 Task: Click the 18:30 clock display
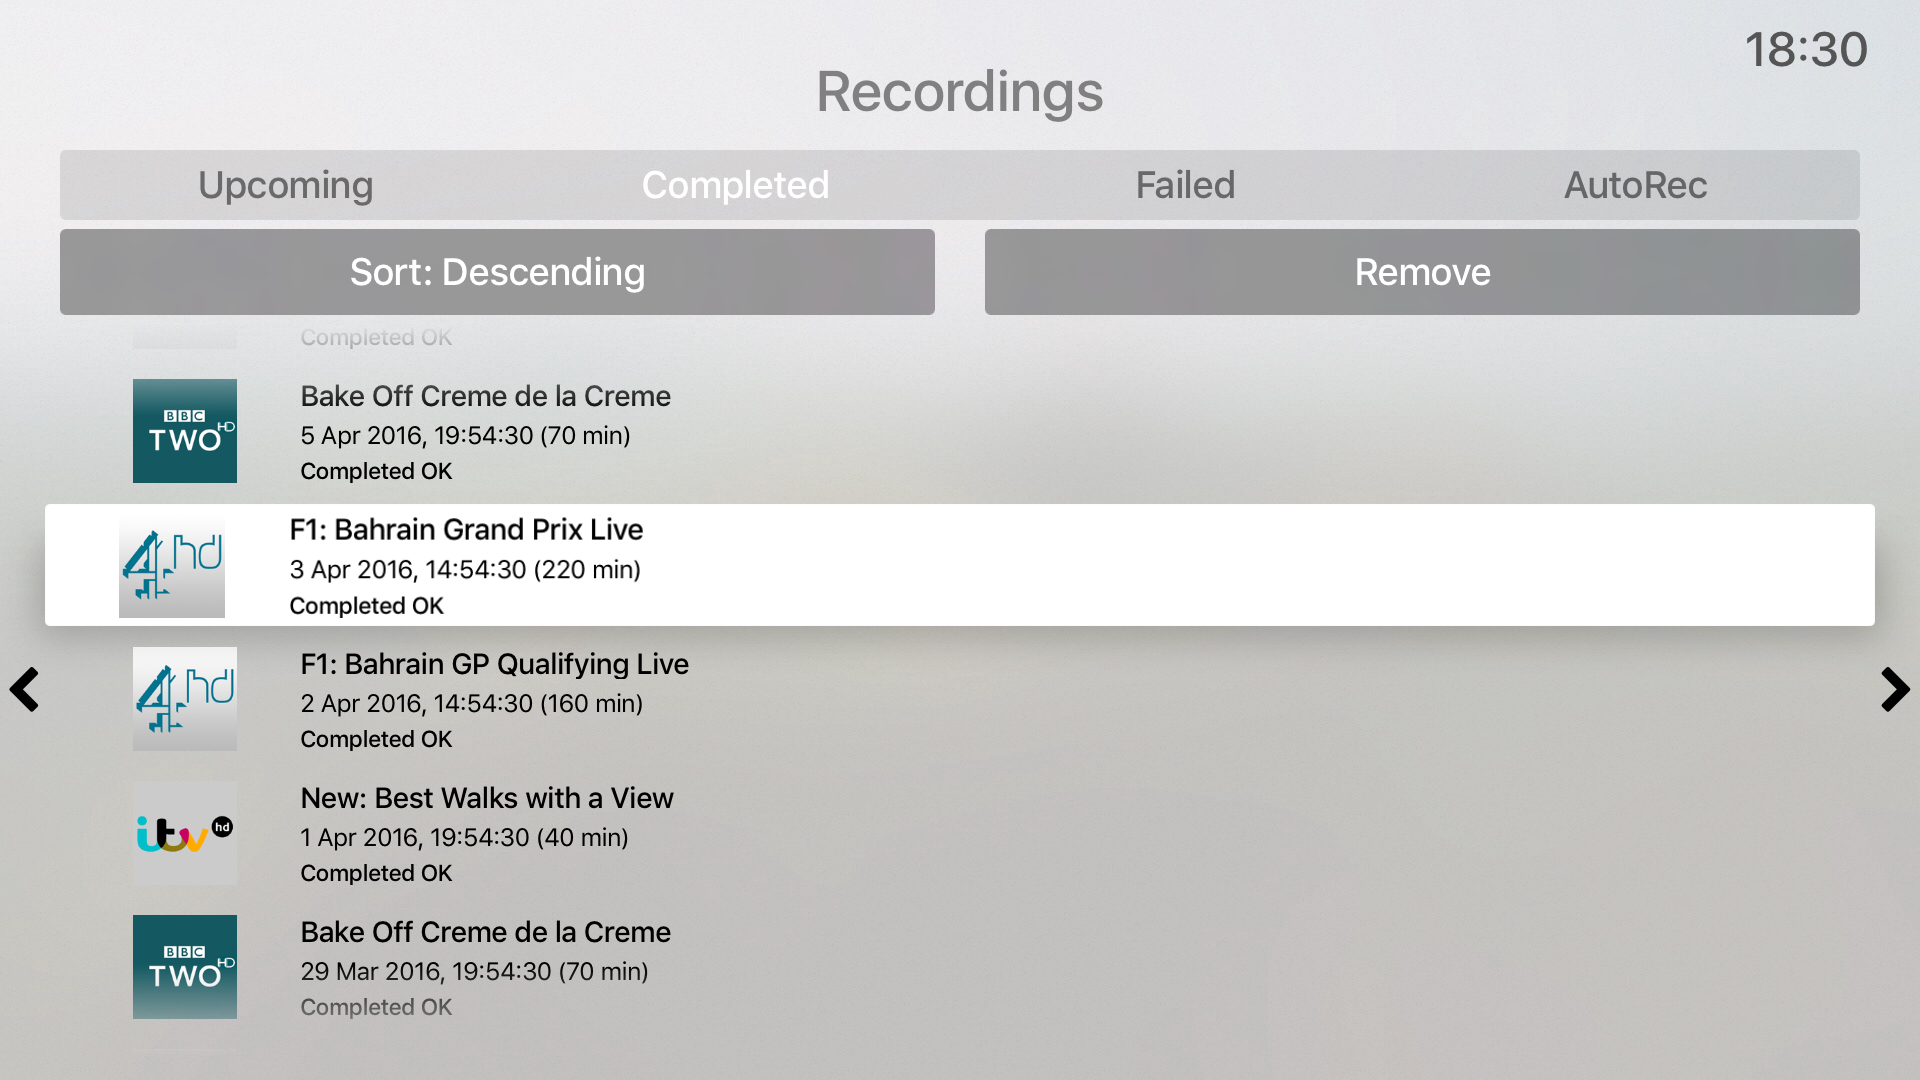(1806, 49)
